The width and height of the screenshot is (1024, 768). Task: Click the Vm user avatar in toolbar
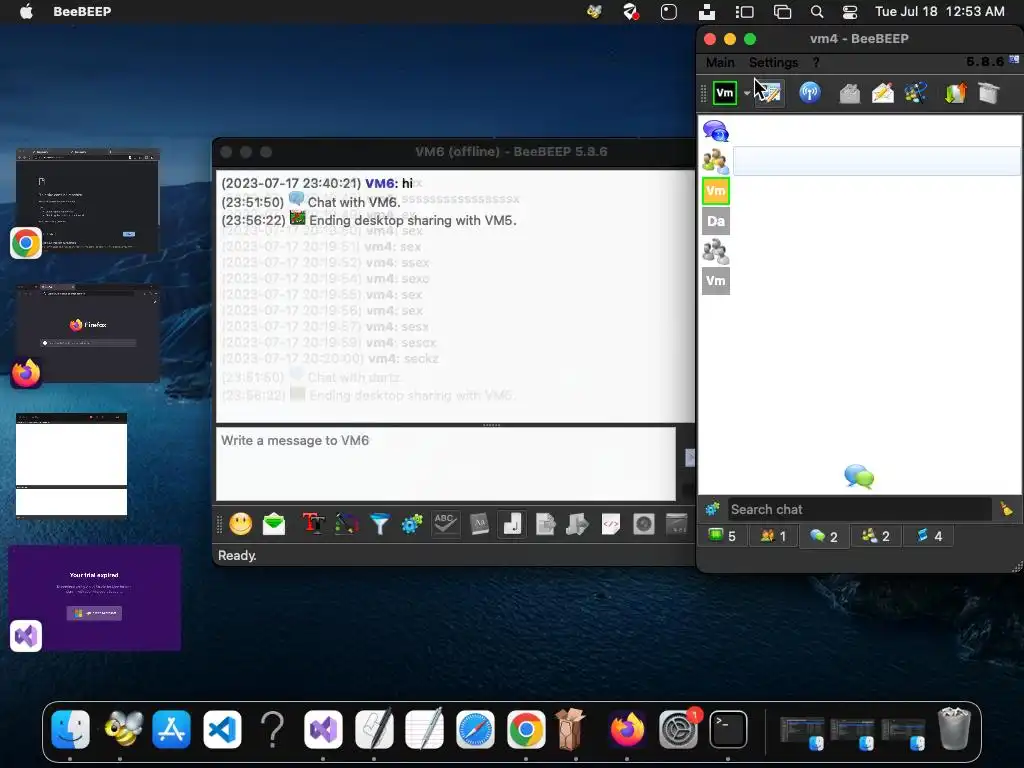725,93
